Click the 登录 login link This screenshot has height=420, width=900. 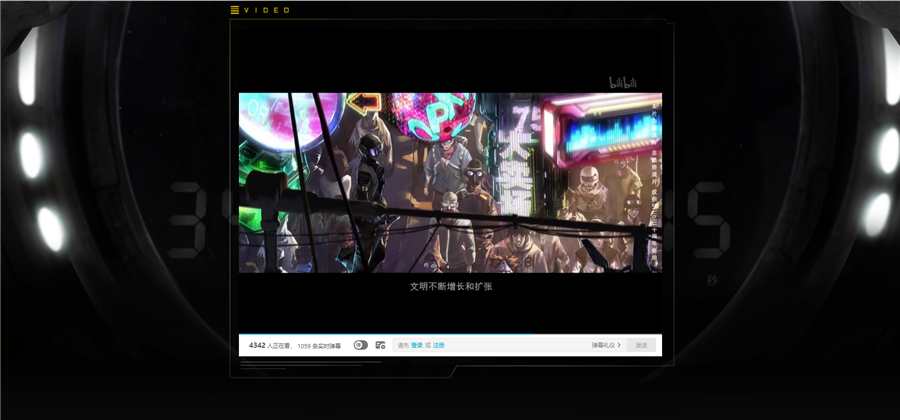coord(417,345)
